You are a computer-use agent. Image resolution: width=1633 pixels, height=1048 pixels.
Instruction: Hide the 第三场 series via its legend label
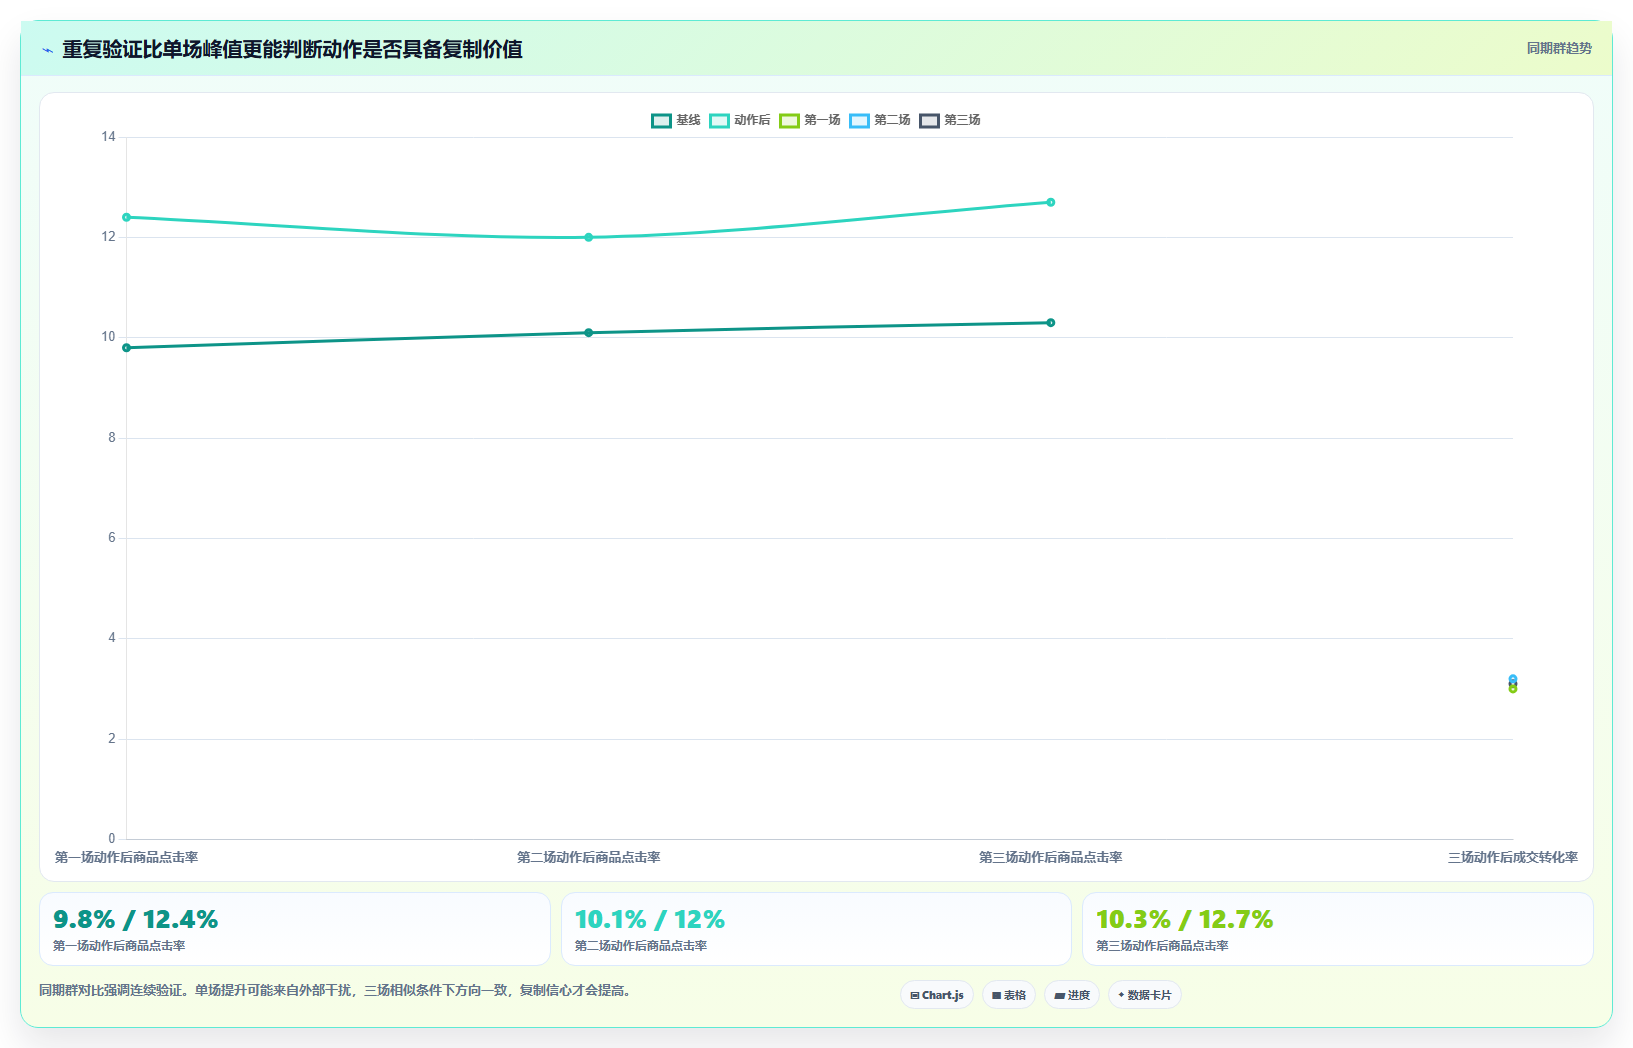point(962,120)
